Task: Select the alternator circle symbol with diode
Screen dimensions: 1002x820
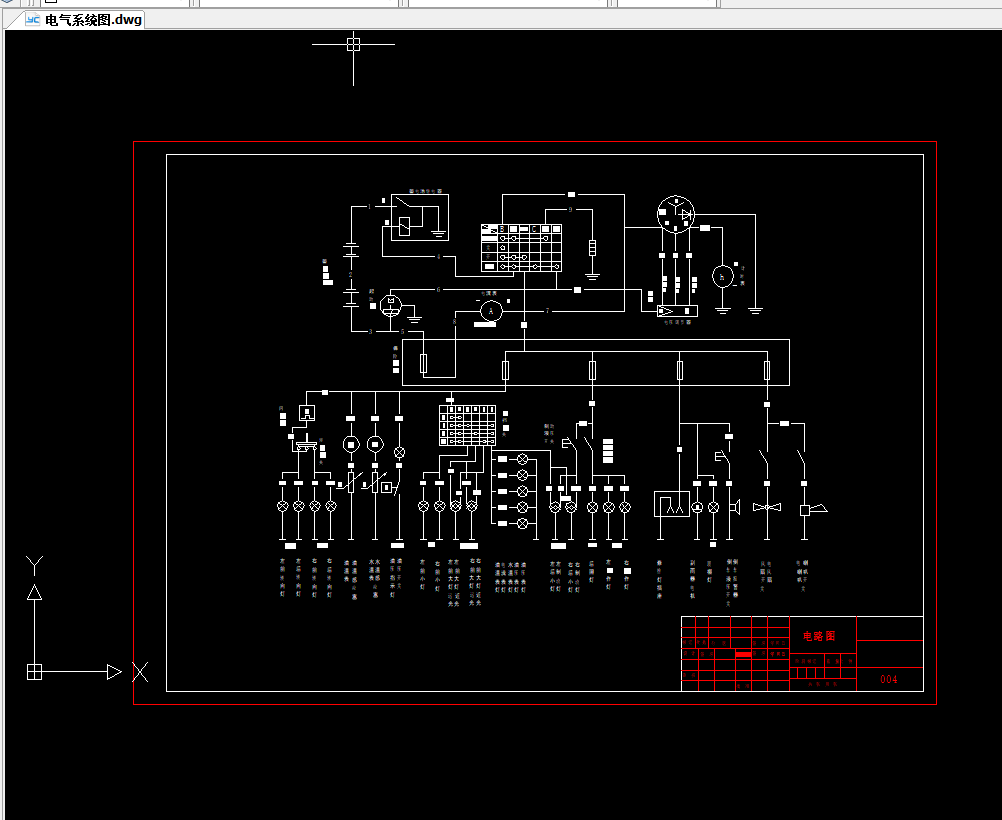Action: point(676,214)
